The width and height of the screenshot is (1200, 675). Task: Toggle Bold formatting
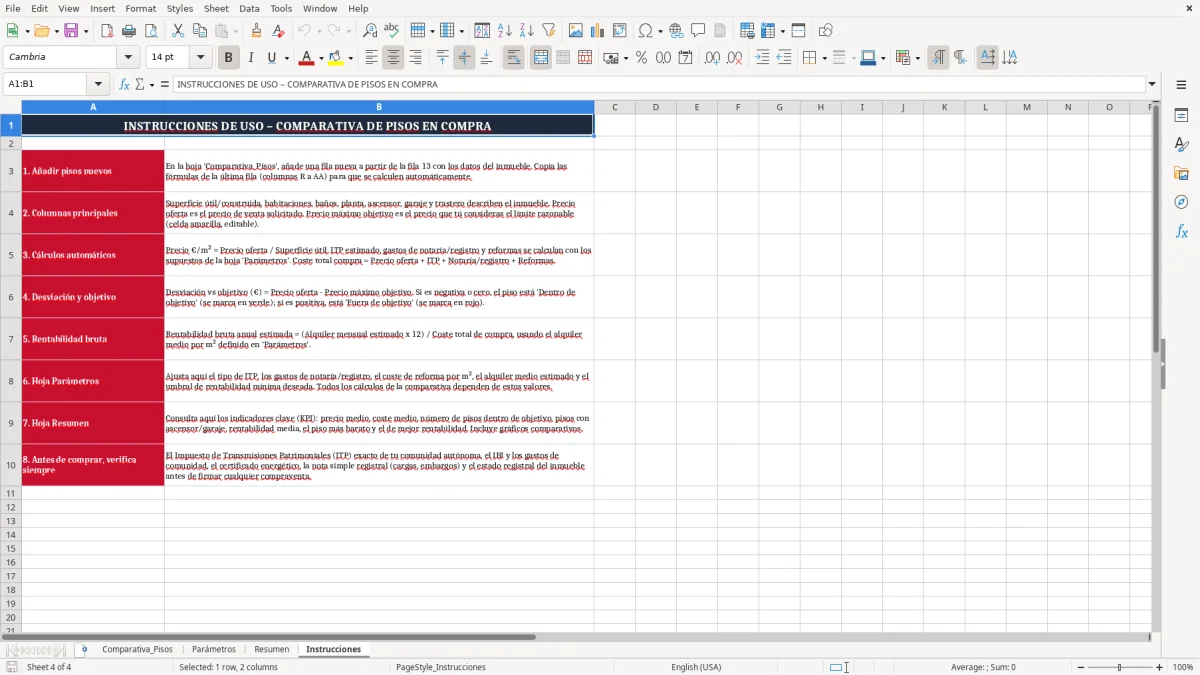coord(228,58)
